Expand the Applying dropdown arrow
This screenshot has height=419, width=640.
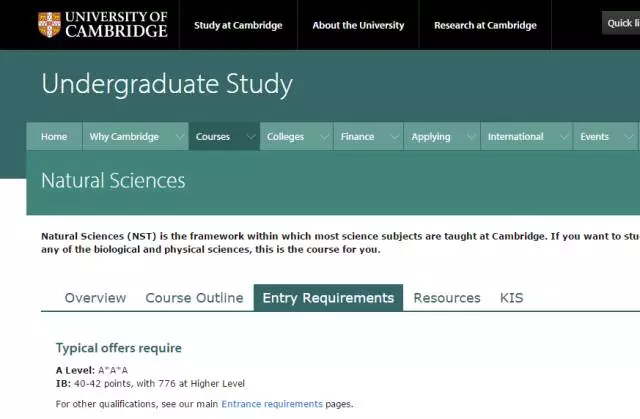pos(471,137)
